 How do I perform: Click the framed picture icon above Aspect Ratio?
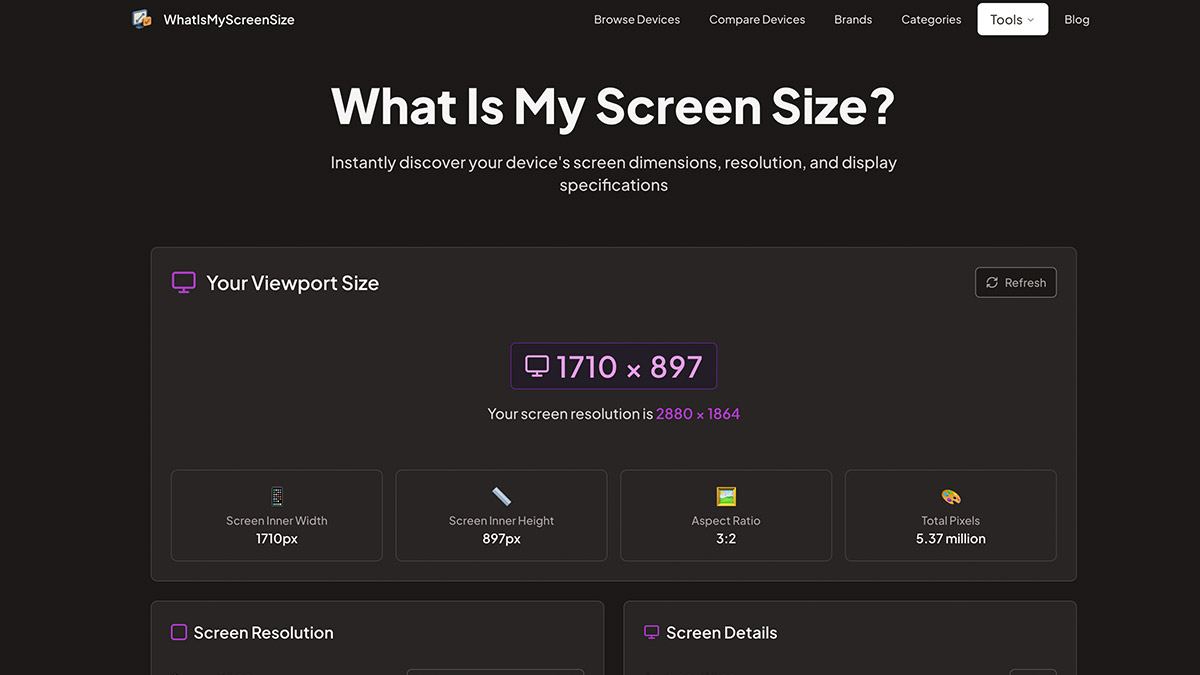(x=726, y=496)
